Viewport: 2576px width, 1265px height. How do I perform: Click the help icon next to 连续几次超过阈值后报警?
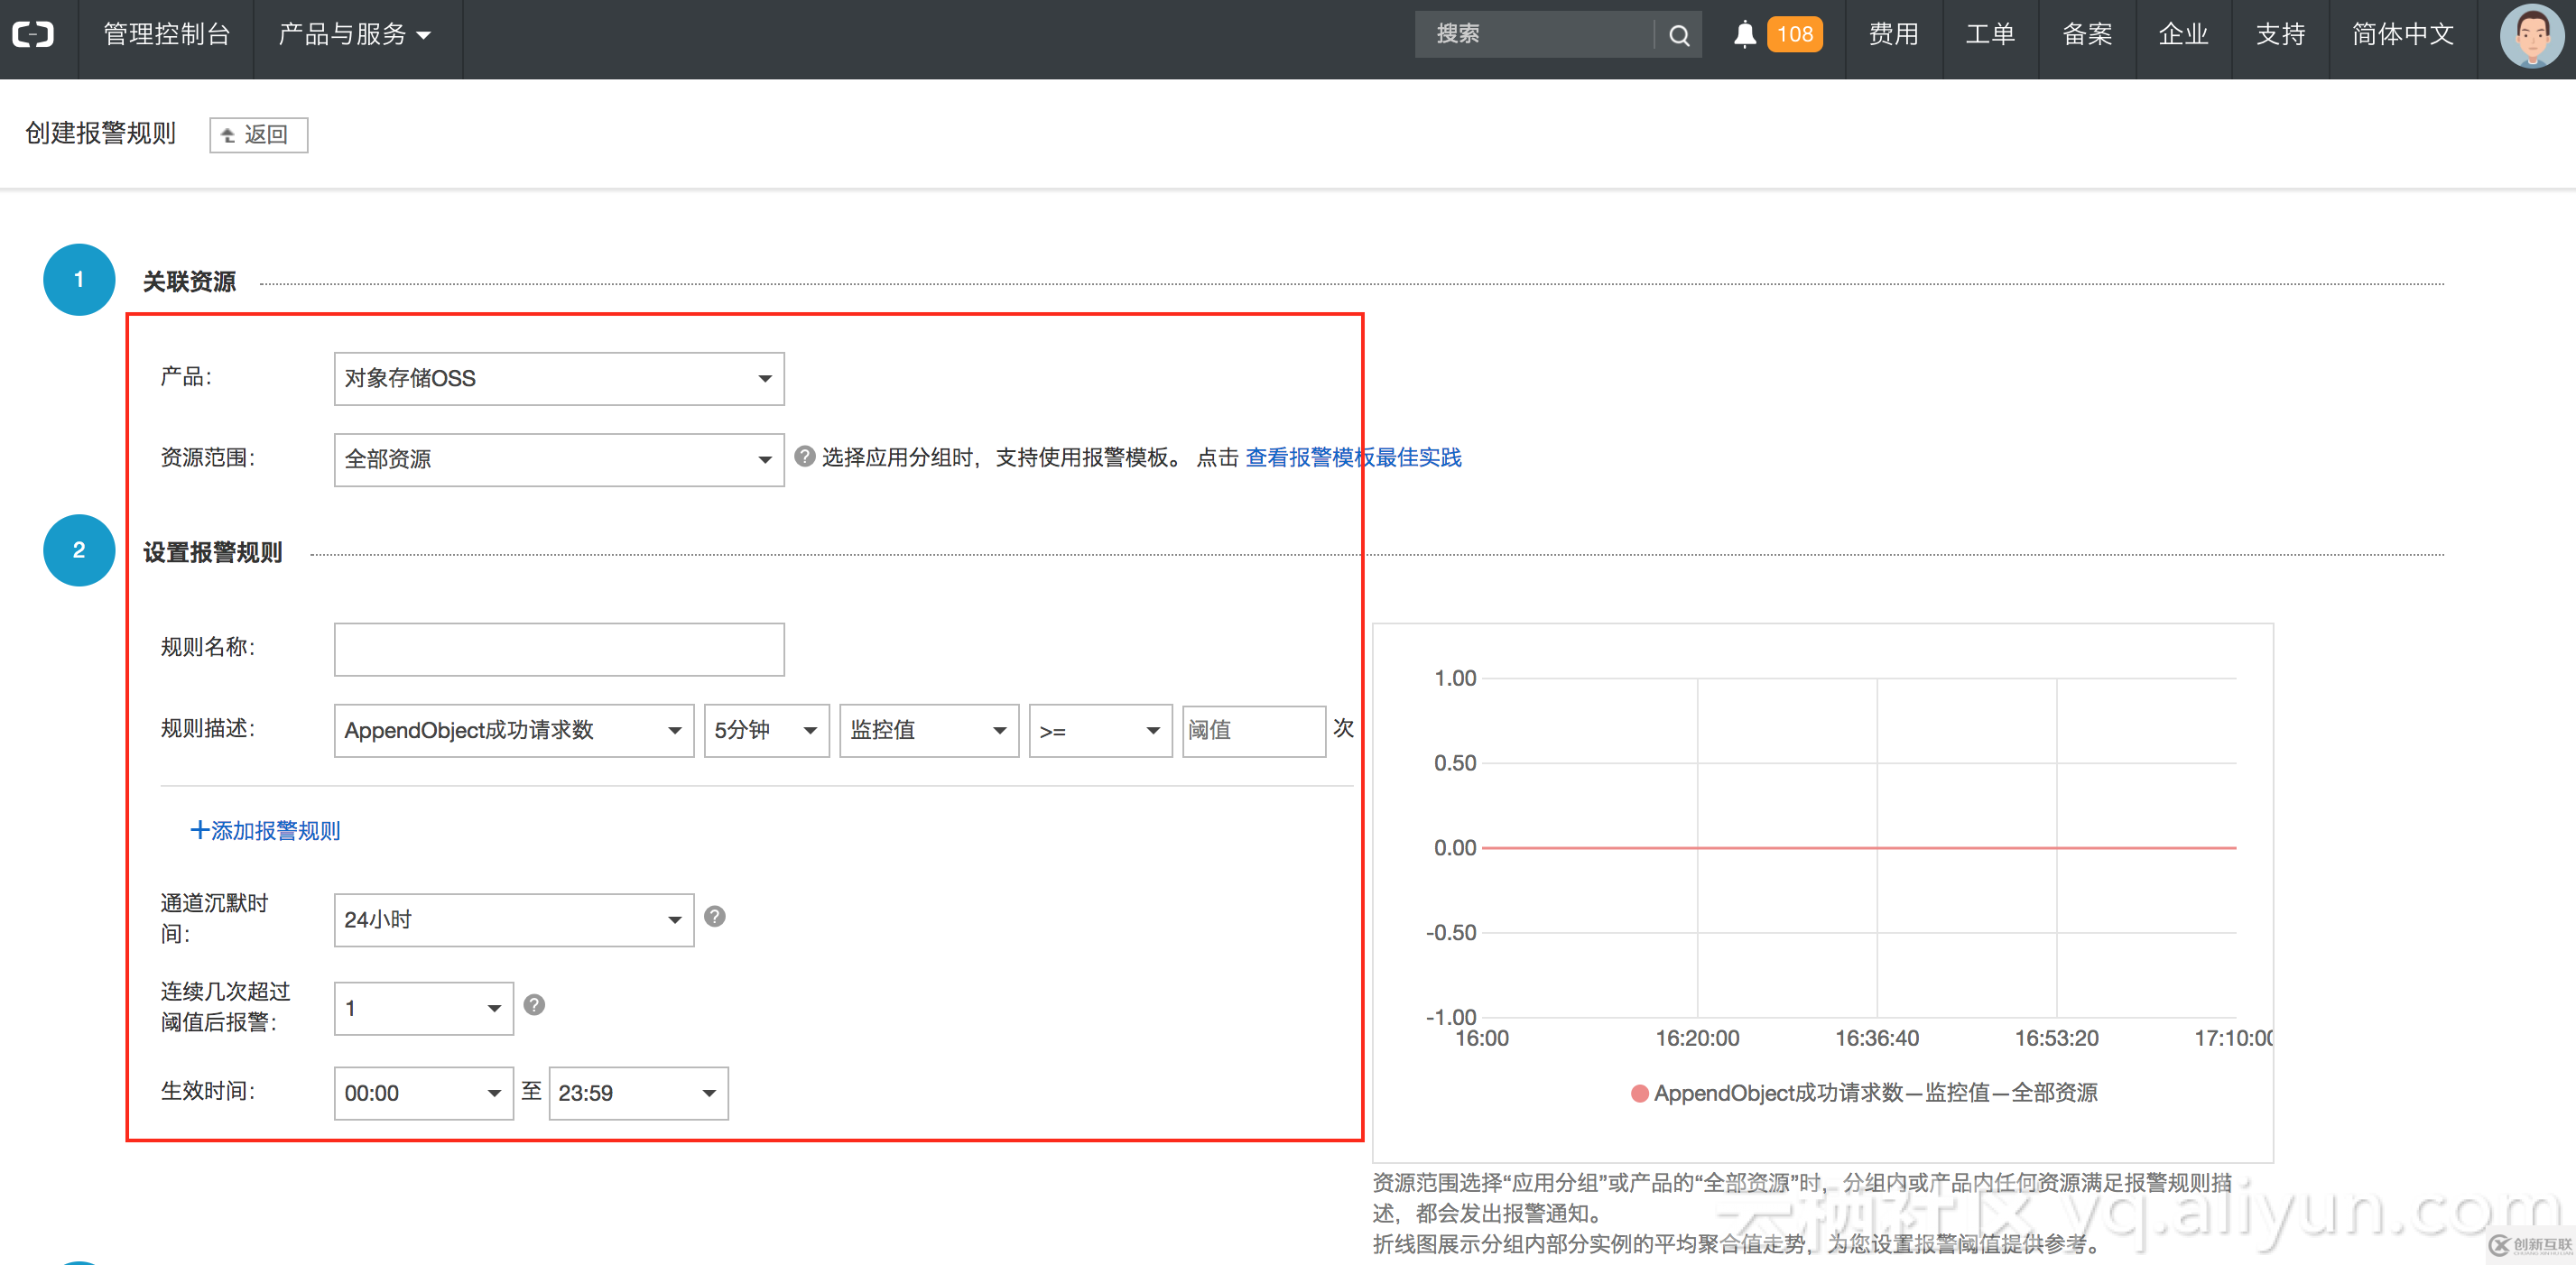pos(535,1006)
